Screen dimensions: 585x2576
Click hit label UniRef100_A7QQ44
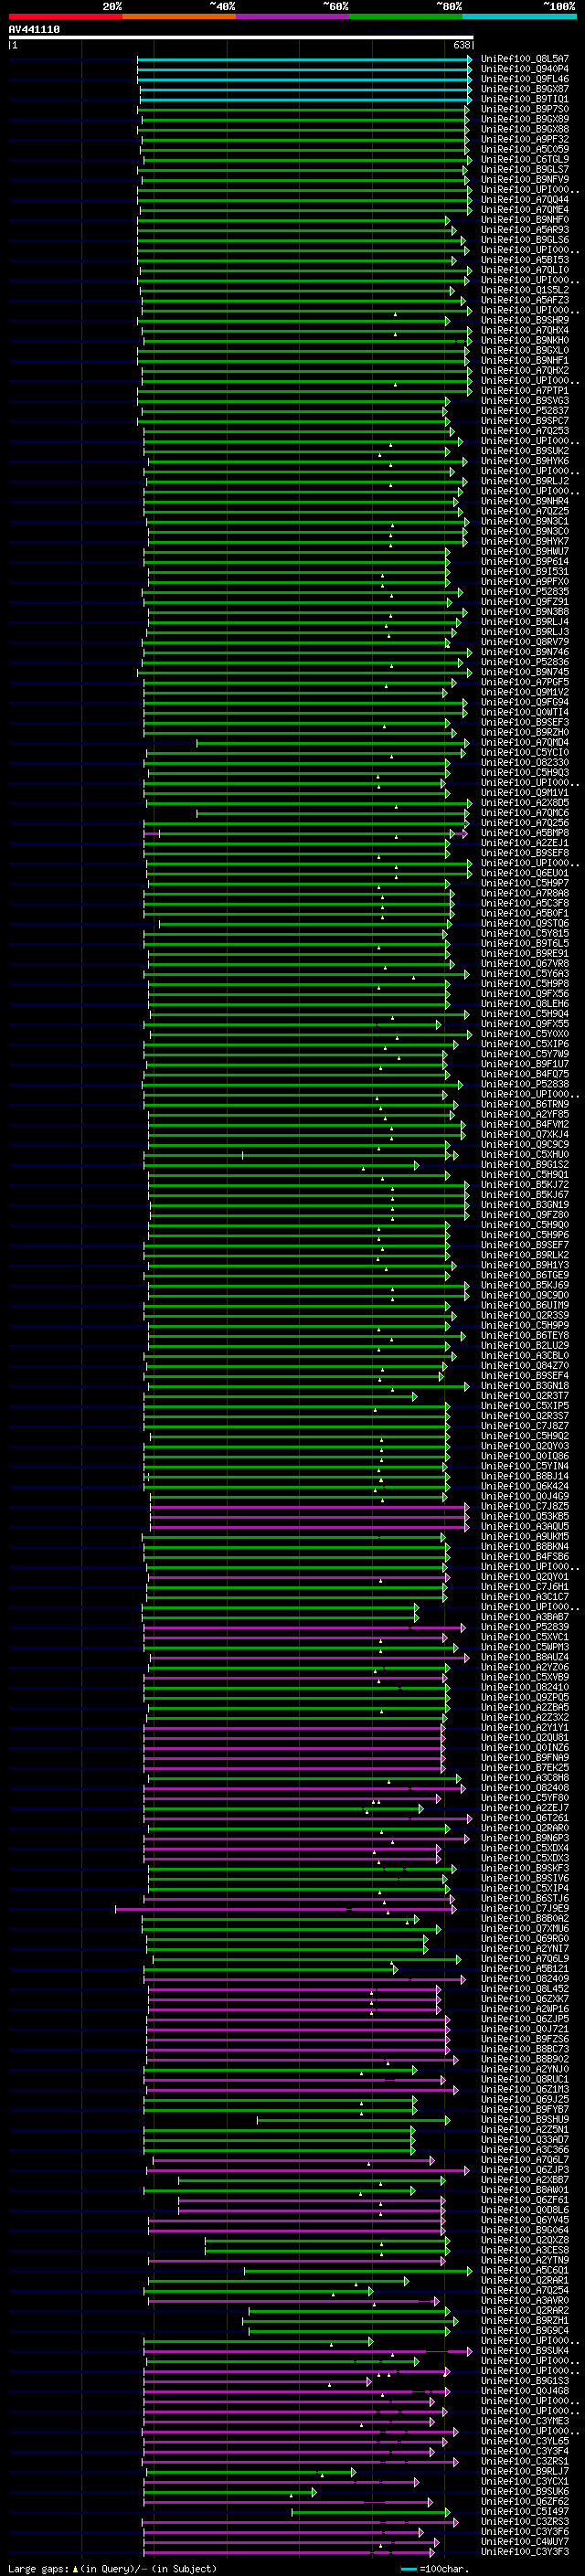click(525, 200)
